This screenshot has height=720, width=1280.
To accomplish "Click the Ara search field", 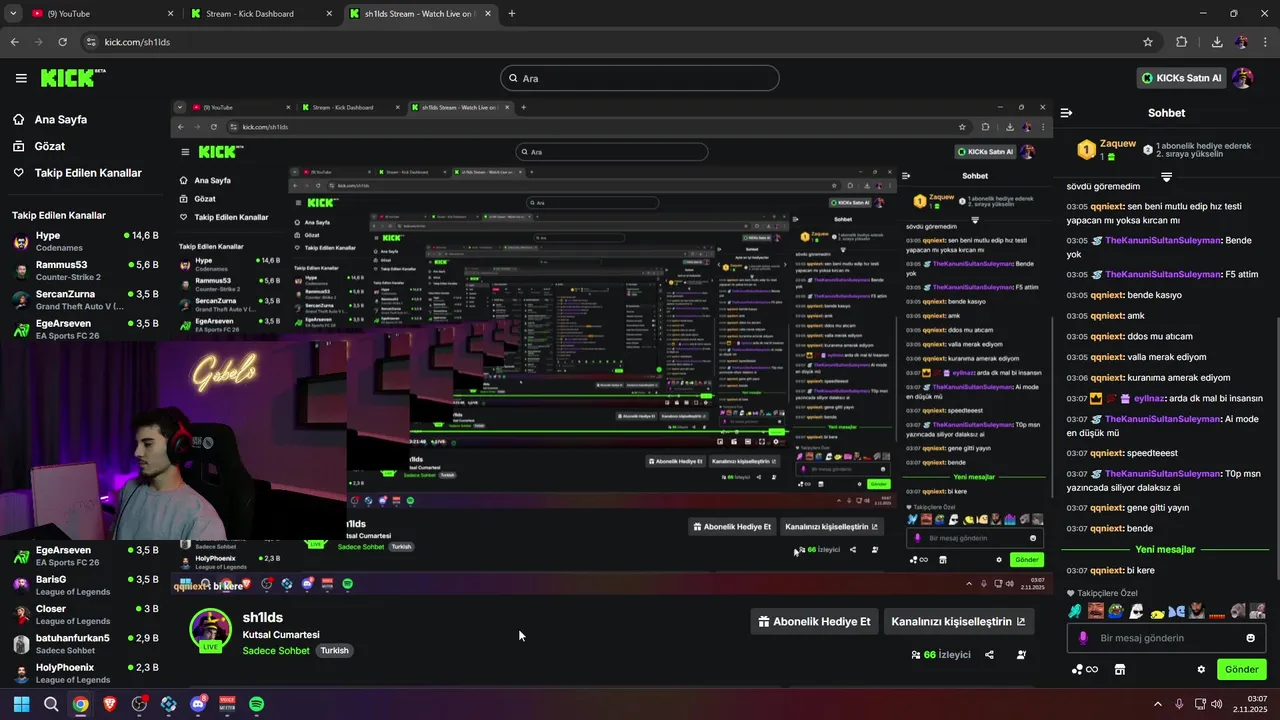I will coord(640,78).
